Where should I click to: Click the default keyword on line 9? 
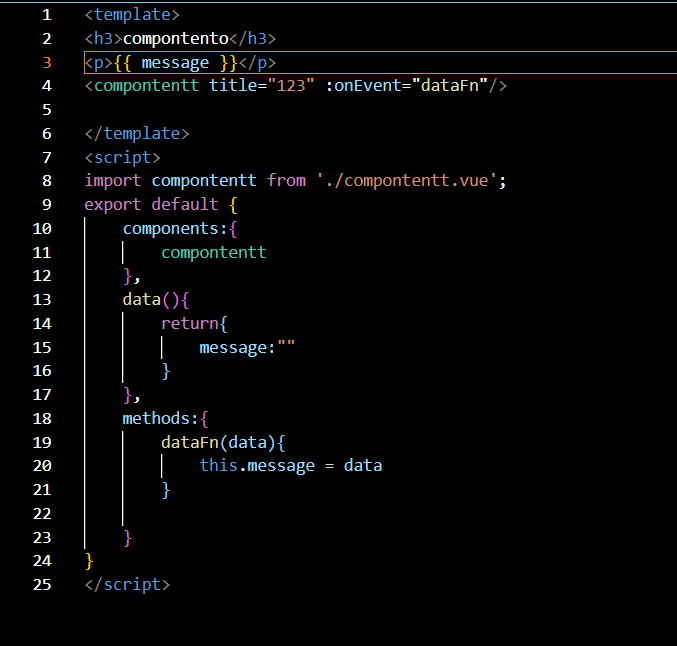click(x=185, y=204)
